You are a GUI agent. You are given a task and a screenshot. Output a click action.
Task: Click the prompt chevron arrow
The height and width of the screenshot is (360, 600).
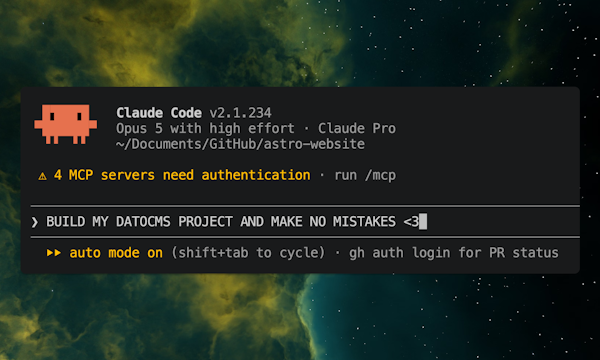[x=35, y=222]
